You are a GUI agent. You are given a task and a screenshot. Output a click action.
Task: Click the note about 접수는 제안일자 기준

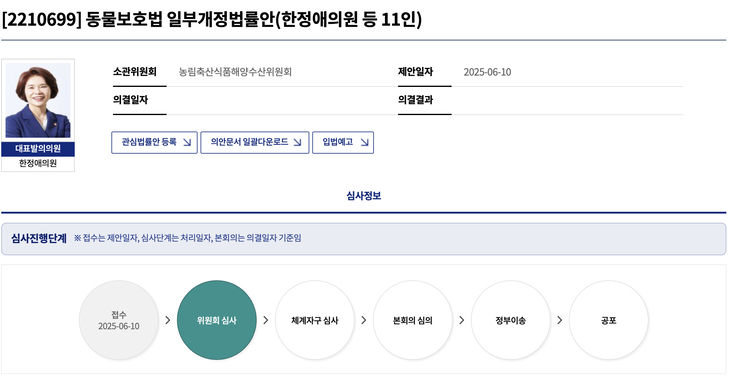(188, 238)
